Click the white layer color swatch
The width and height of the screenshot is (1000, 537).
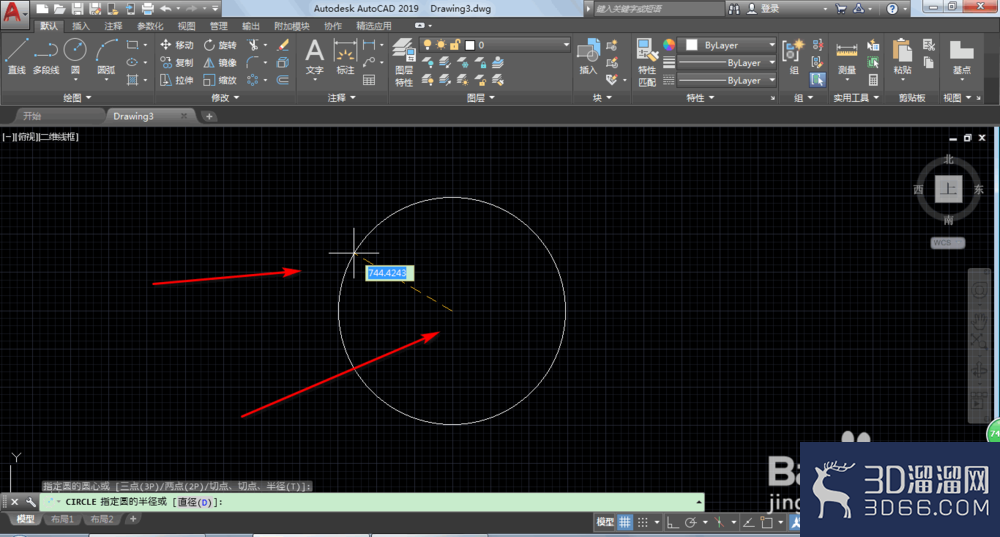[x=470, y=45]
